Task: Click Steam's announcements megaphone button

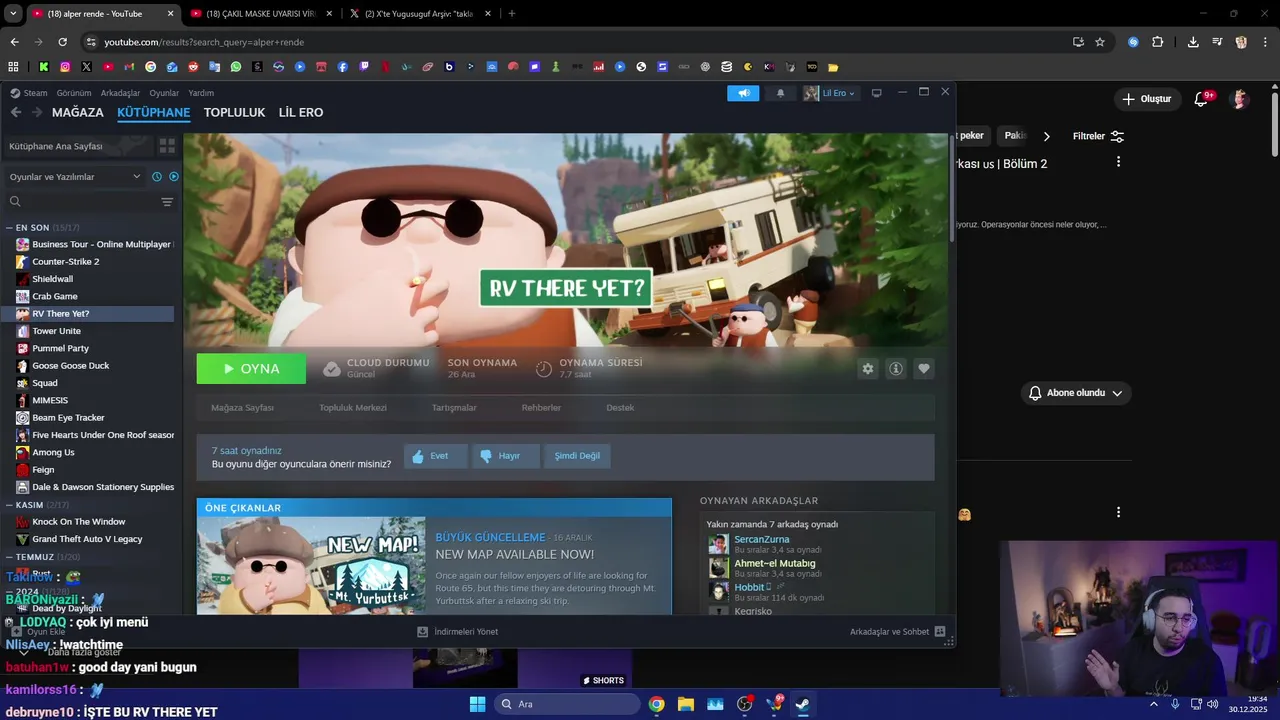Action: 743,93
